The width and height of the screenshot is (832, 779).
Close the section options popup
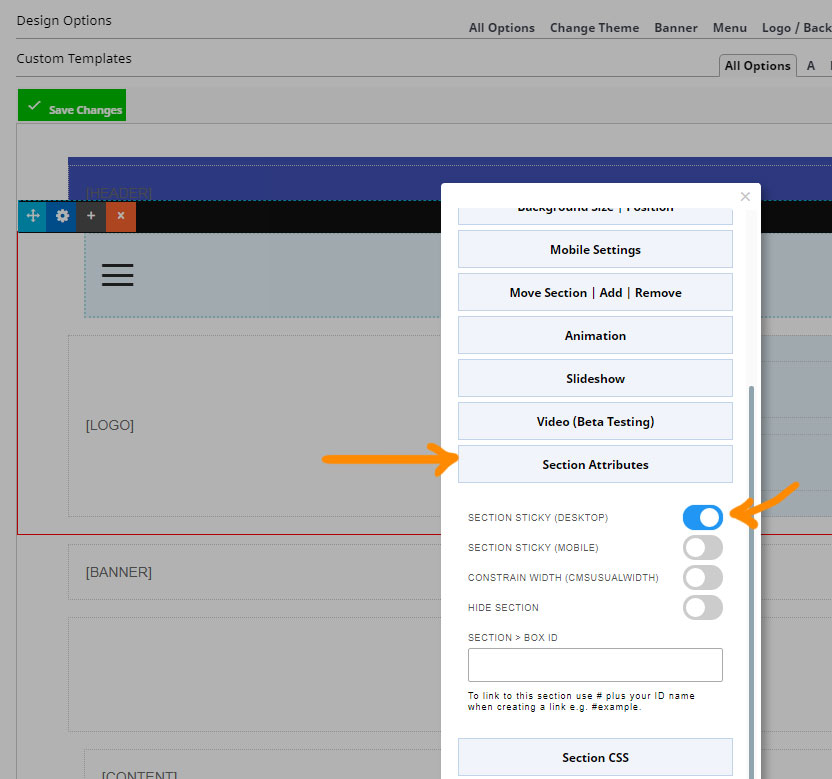coord(744,197)
